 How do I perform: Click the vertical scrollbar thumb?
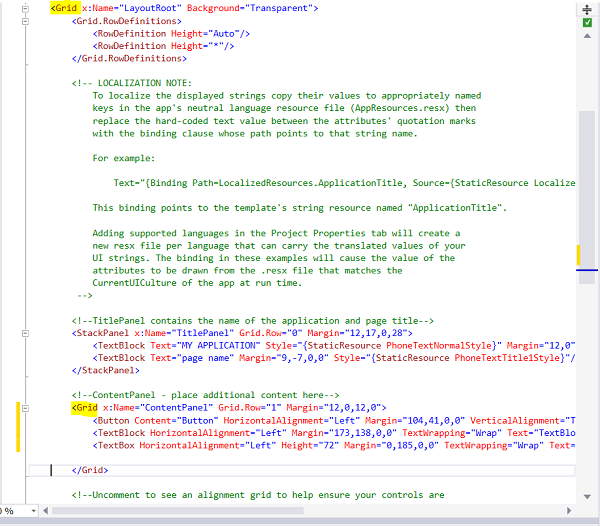(x=587, y=197)
